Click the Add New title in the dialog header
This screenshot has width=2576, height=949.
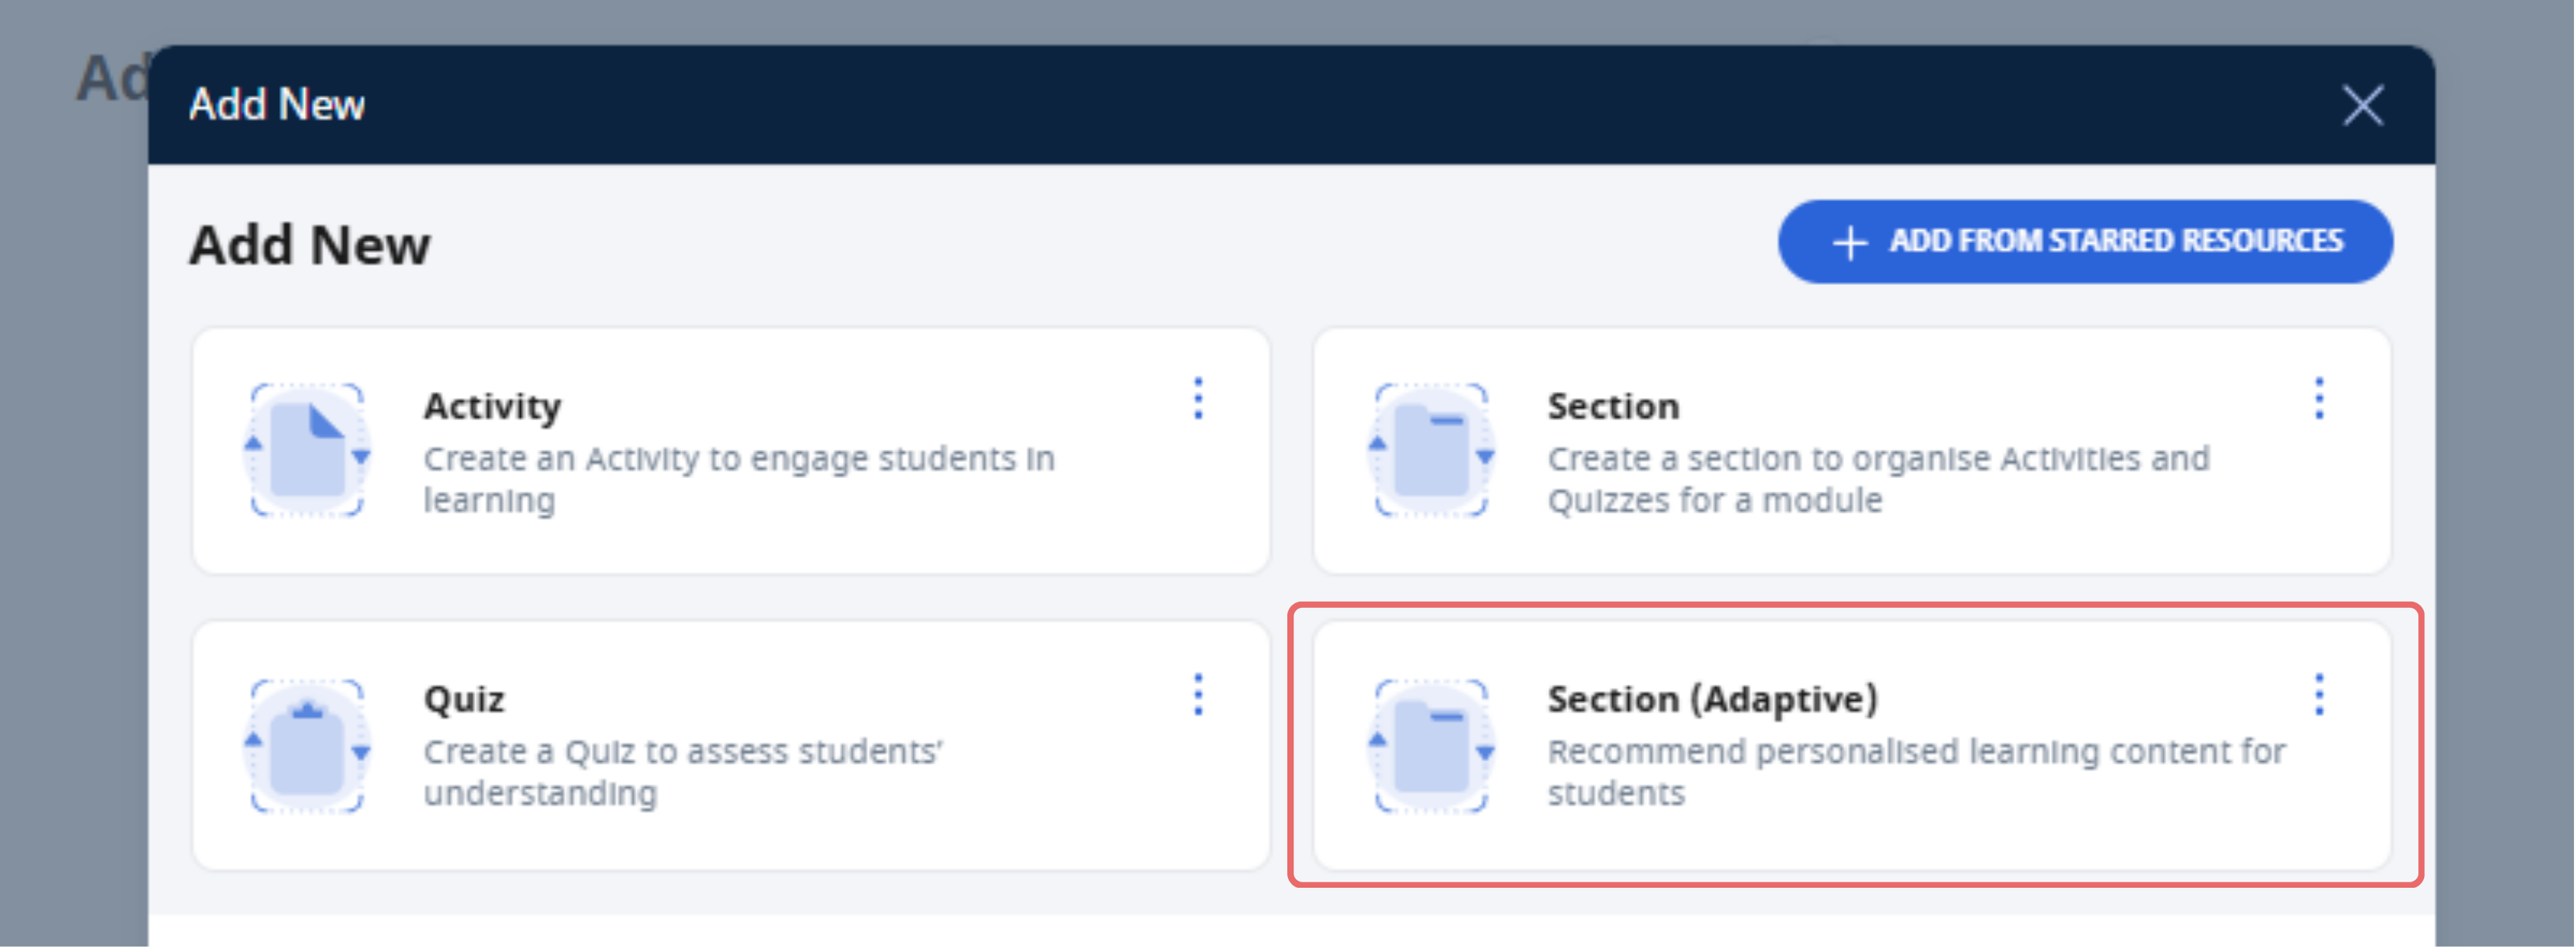click(277, 104)
